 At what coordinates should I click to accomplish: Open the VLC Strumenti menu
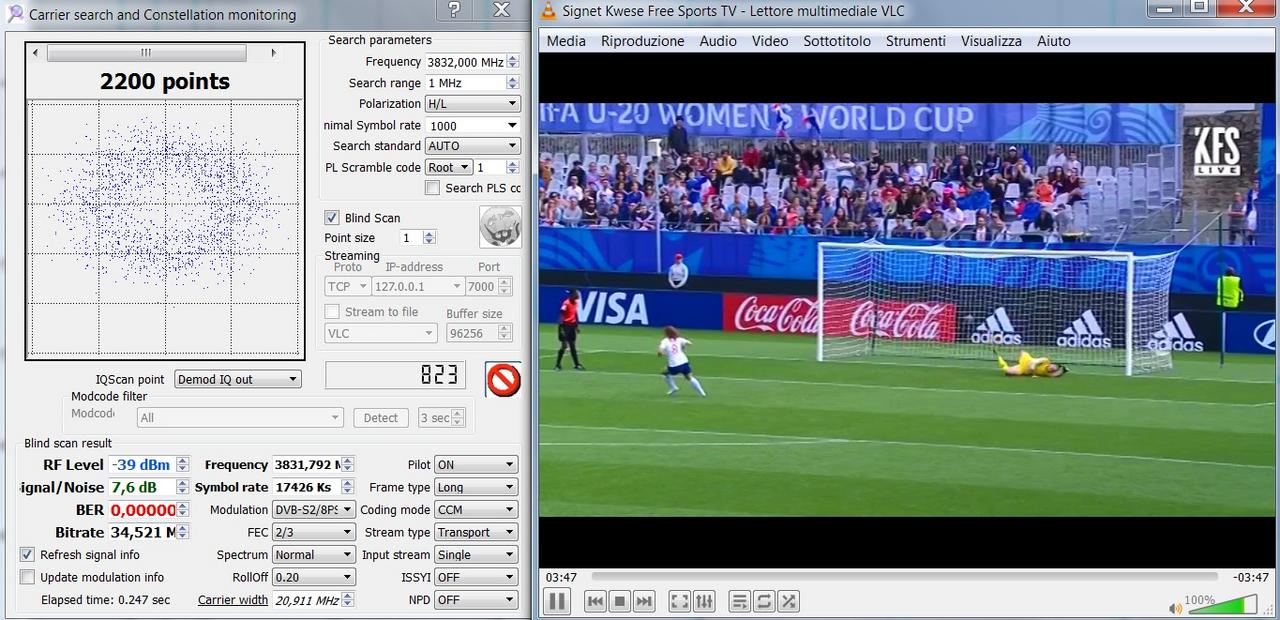[916, 41]
